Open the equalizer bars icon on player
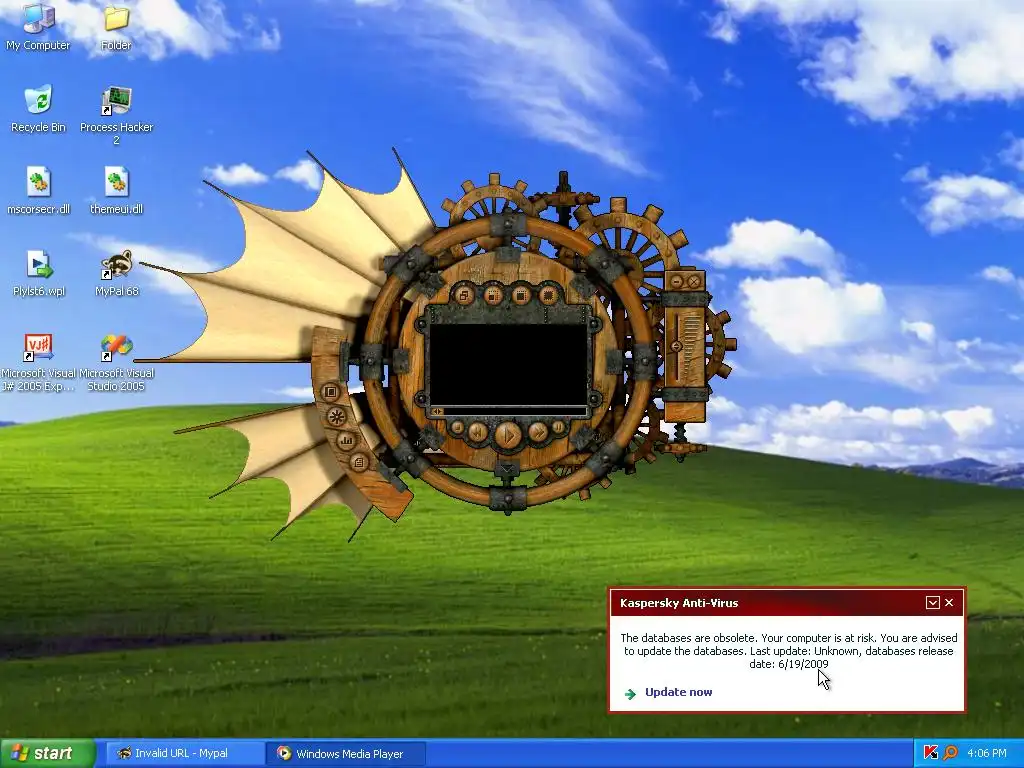Screen dimensions: 1024x768 pos(346,441)
